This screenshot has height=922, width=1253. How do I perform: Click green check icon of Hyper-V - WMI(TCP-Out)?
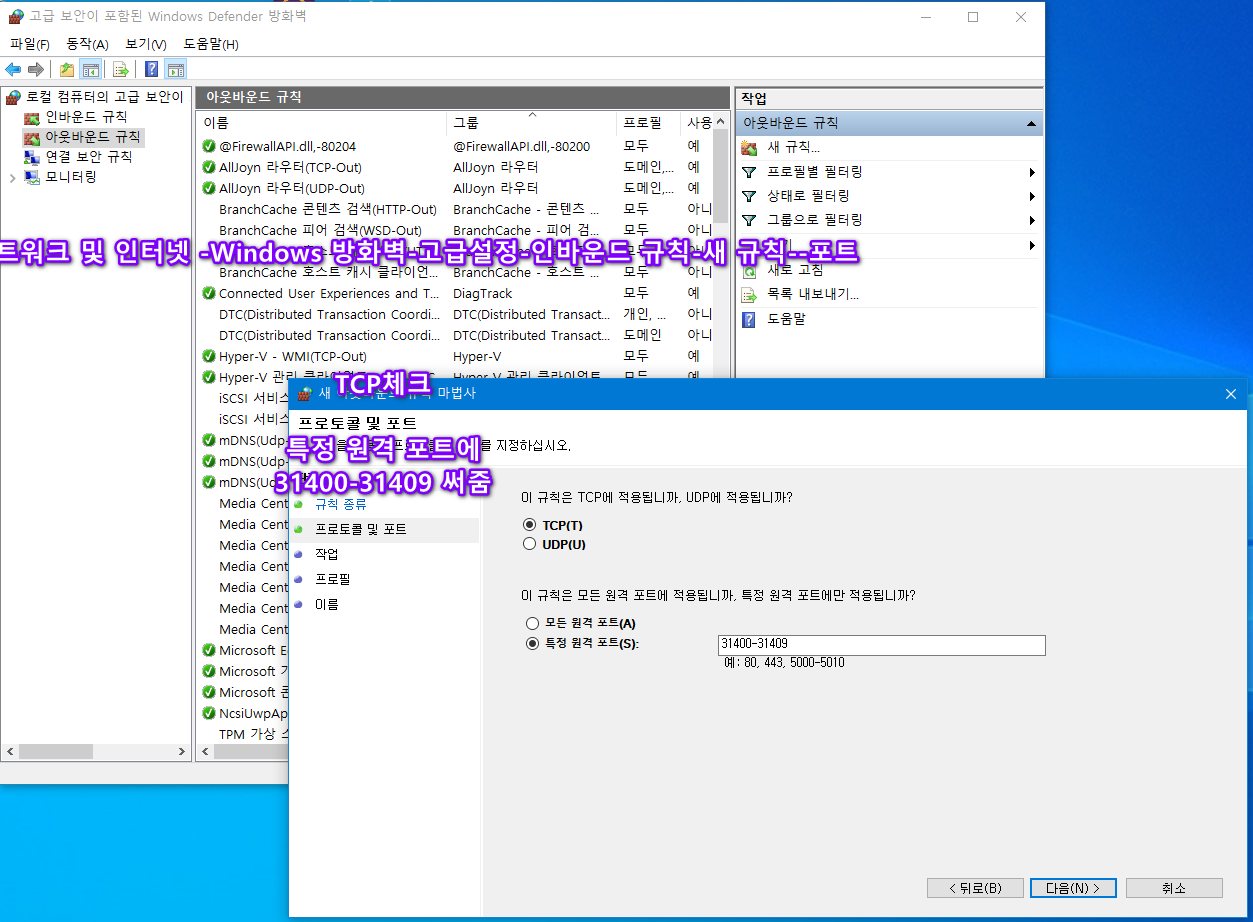[209, 356]
